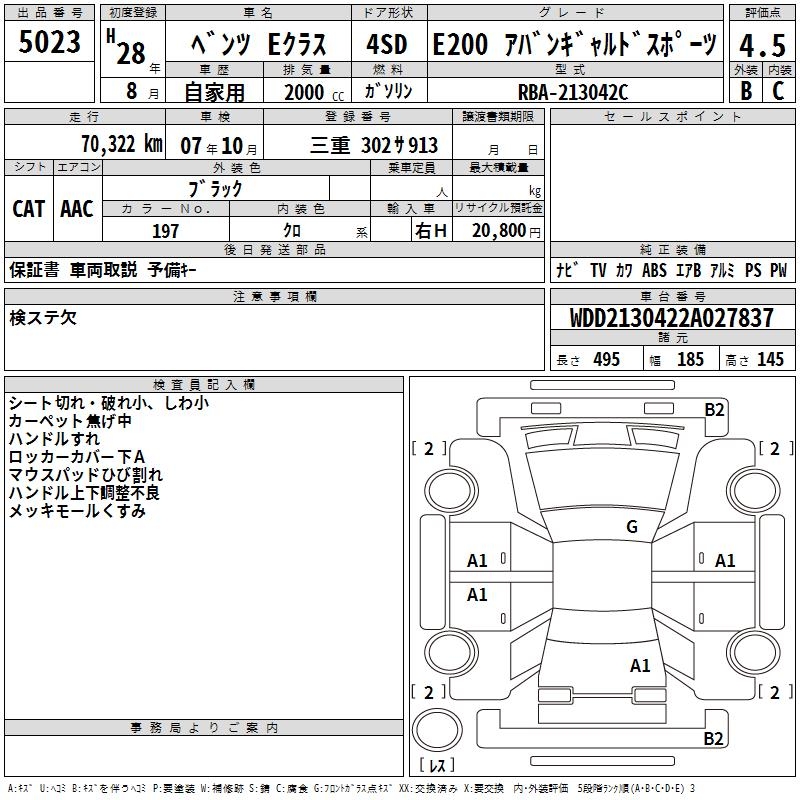Viewport: 800px width, 800px height.
Task: Click the shift type CAT
Action: coord(29,209)
